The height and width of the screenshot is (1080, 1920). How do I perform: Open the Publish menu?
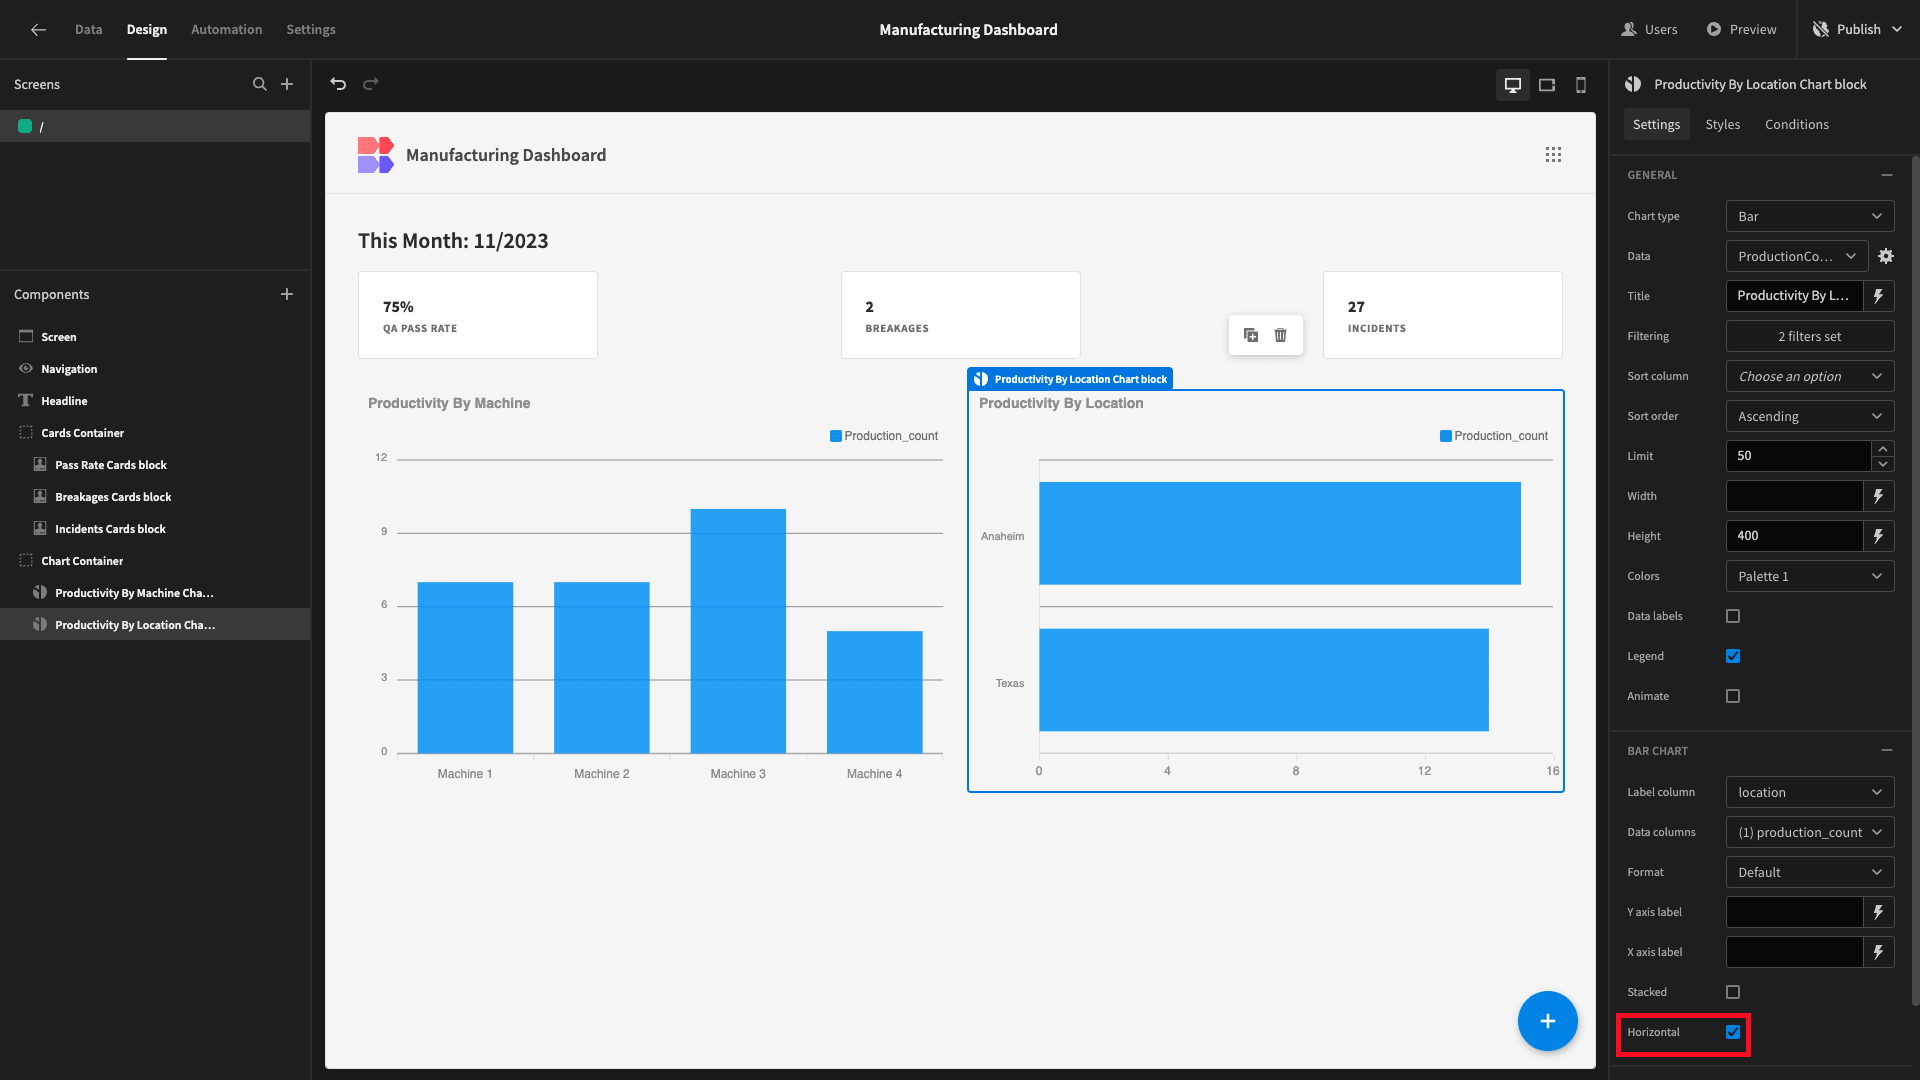coord(1858,30)
